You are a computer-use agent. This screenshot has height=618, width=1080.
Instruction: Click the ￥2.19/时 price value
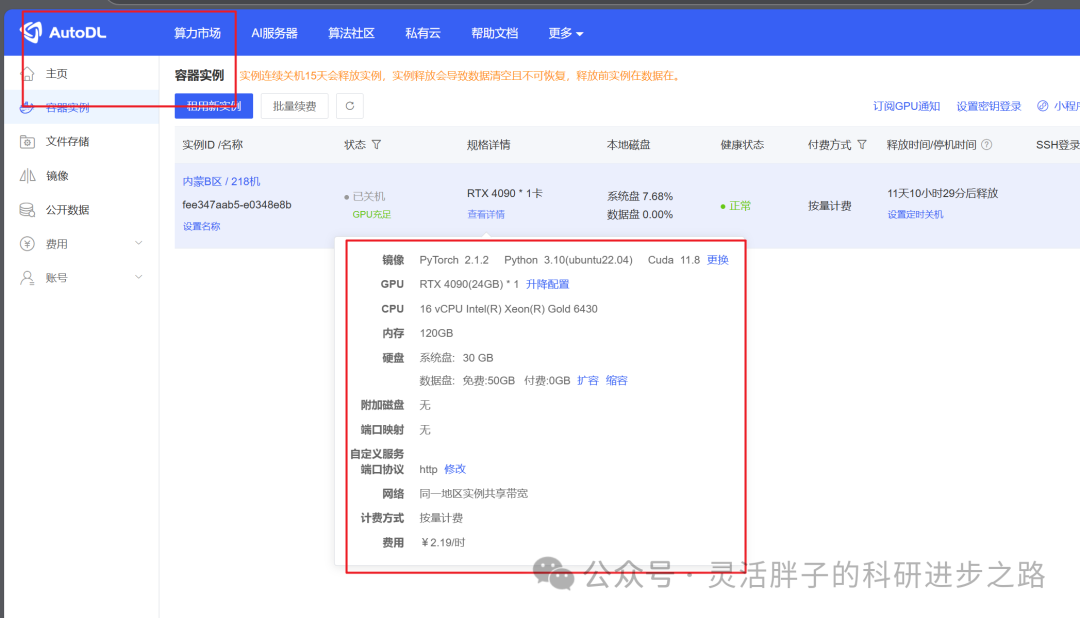pos(443,543)
